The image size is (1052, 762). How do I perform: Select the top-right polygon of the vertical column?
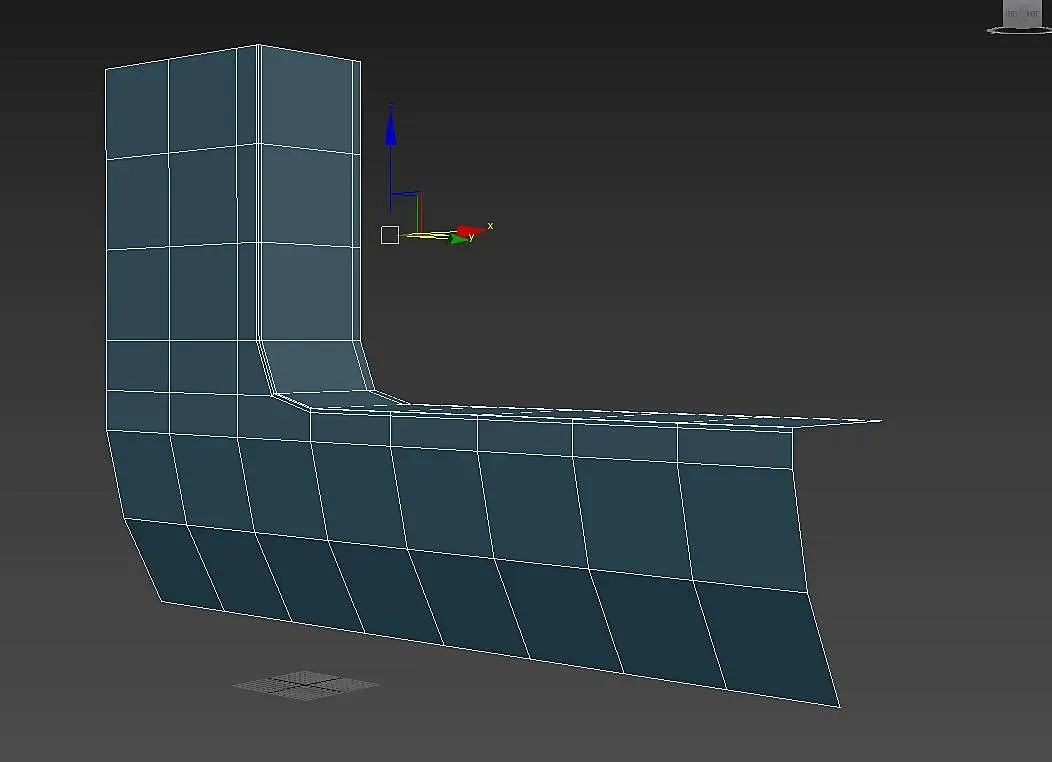[x=310, y=100]
